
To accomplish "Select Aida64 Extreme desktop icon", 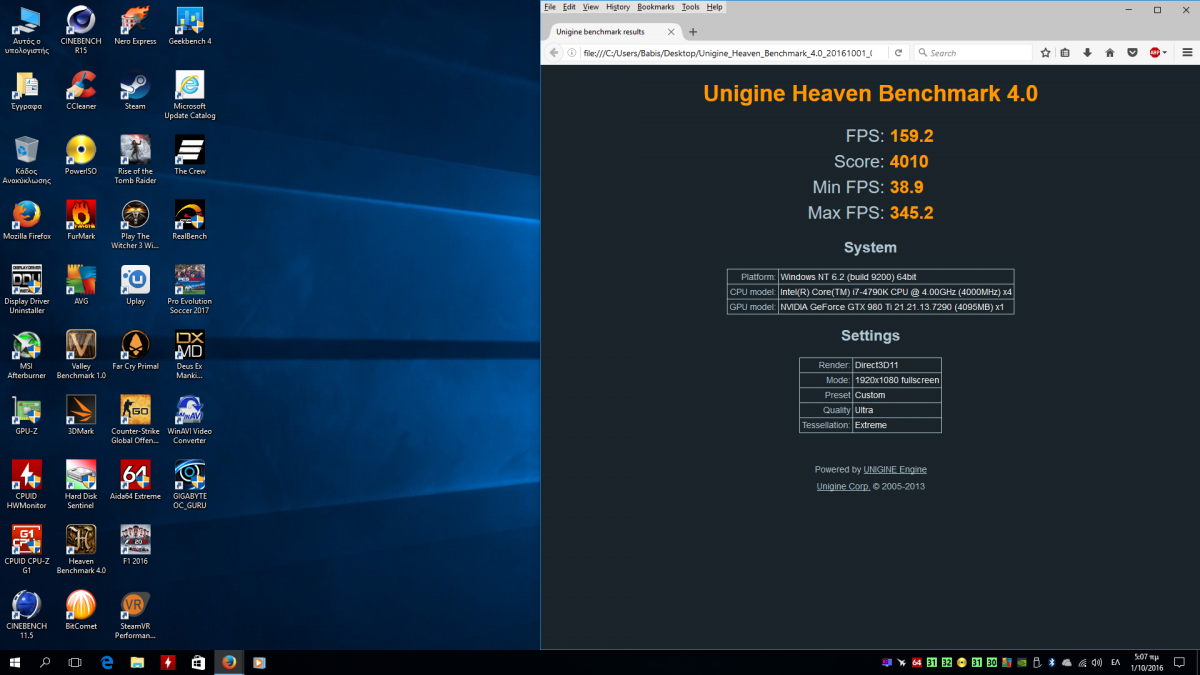I will tap(135, 481).
